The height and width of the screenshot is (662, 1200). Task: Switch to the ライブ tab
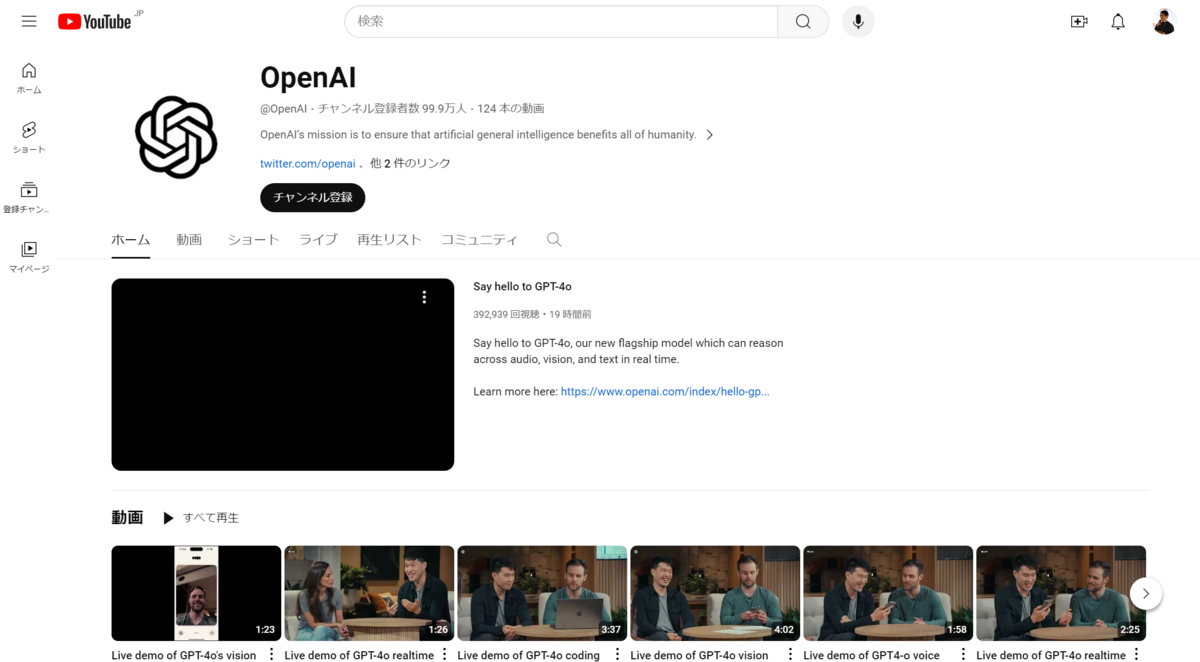(318, 240)
